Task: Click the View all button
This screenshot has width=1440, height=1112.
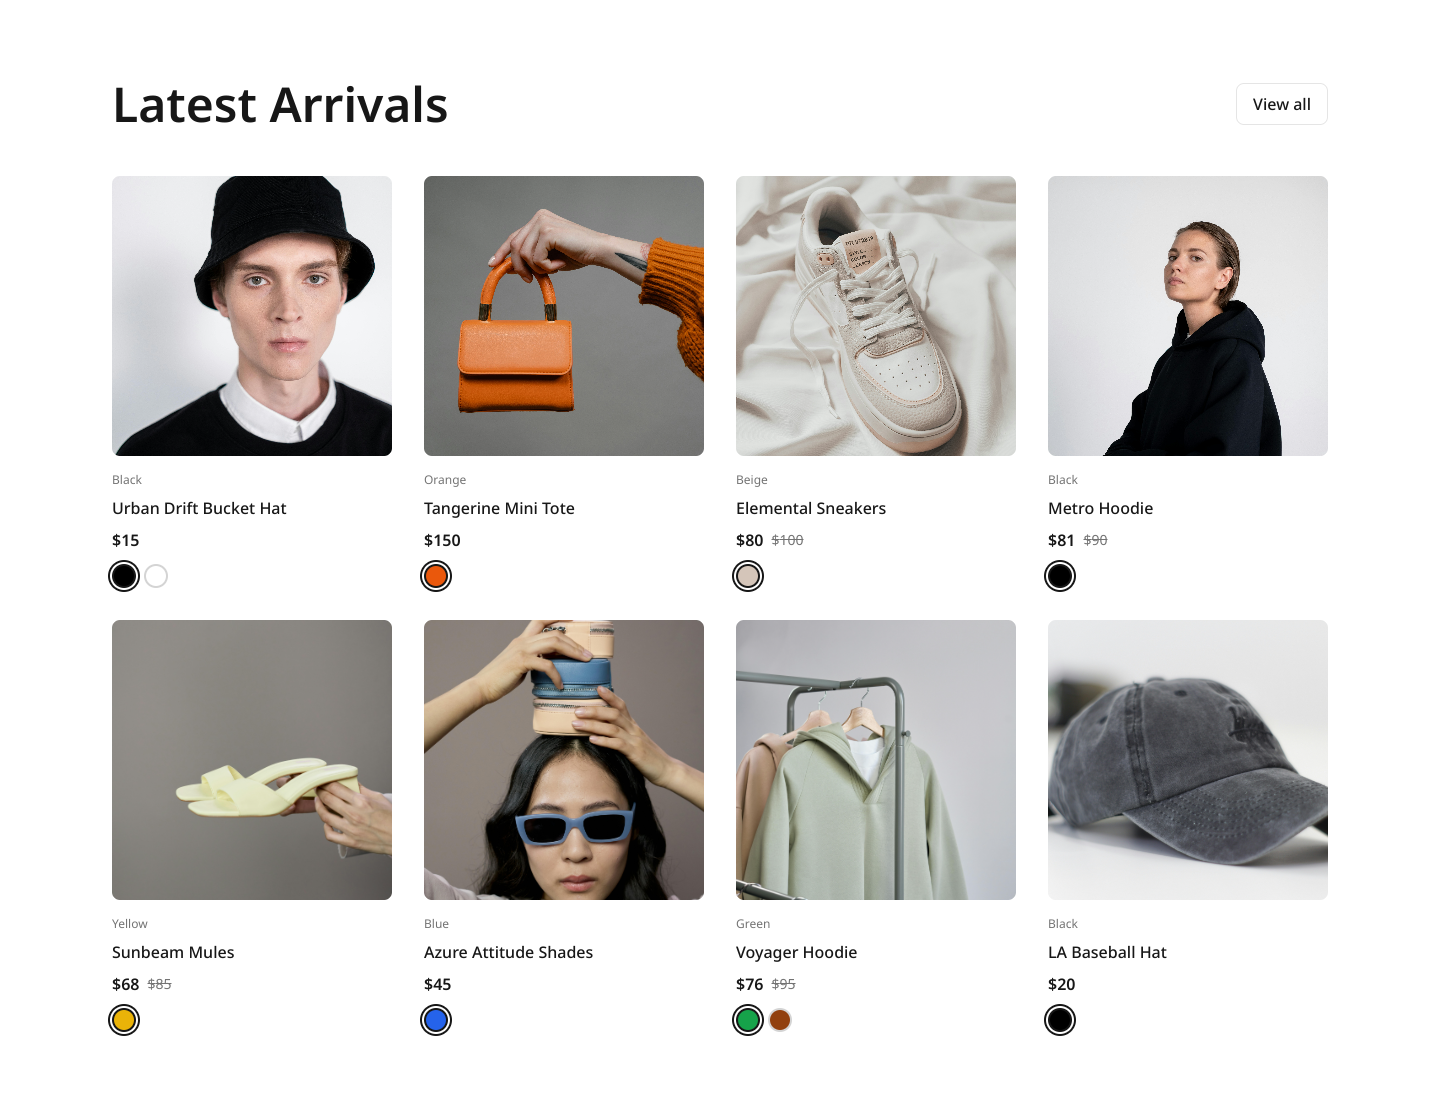Action: coord(1281,104)
